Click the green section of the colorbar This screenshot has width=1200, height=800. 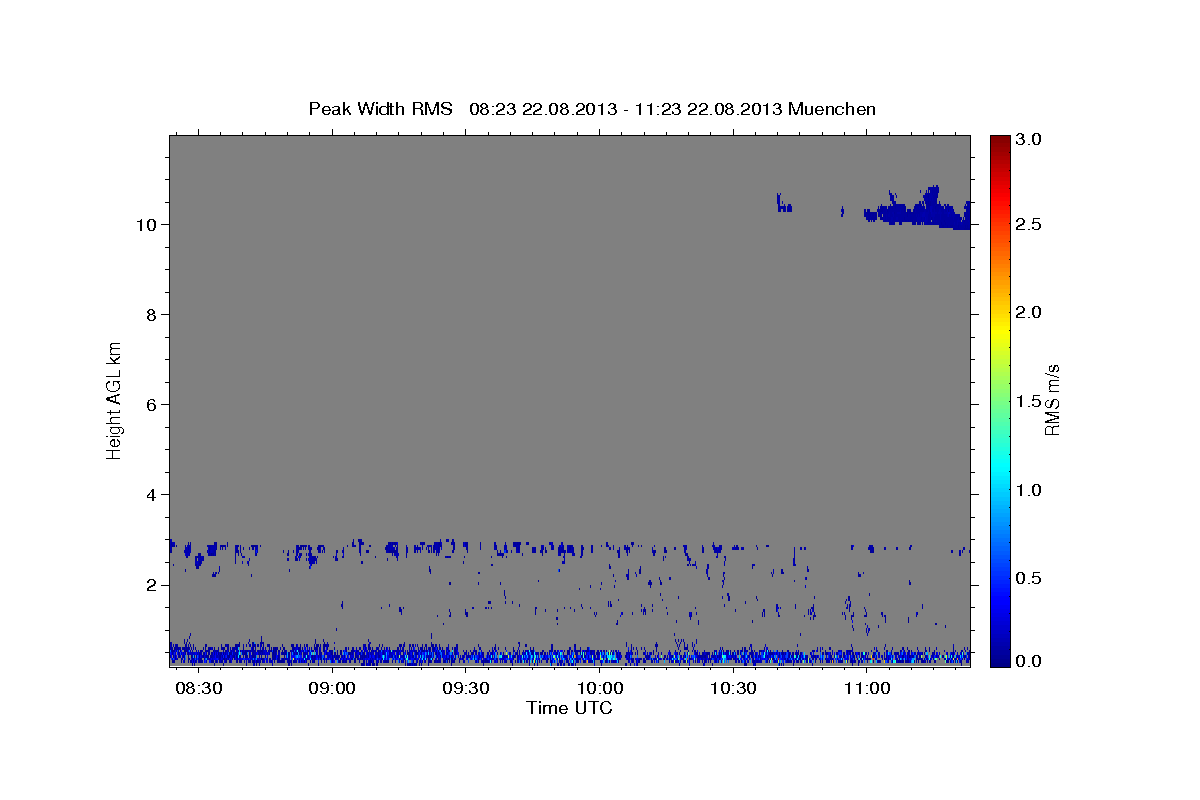1000,400
